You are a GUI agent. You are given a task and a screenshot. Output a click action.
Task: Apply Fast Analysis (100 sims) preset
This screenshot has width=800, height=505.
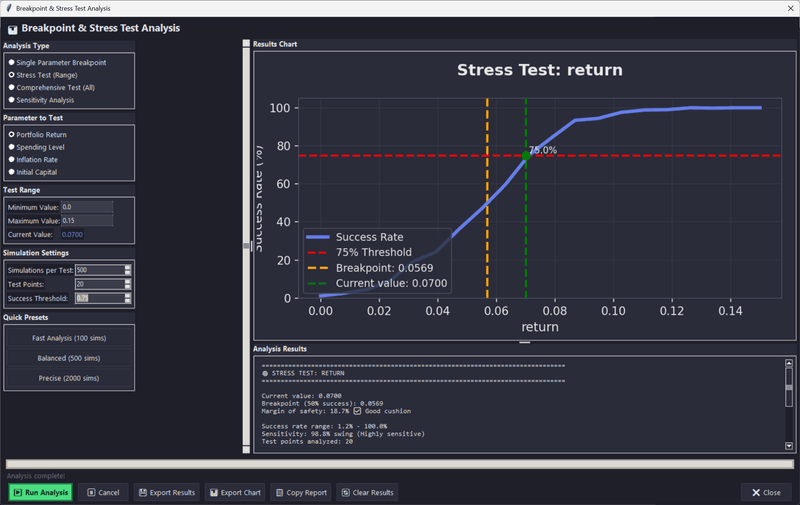(69, 338)
